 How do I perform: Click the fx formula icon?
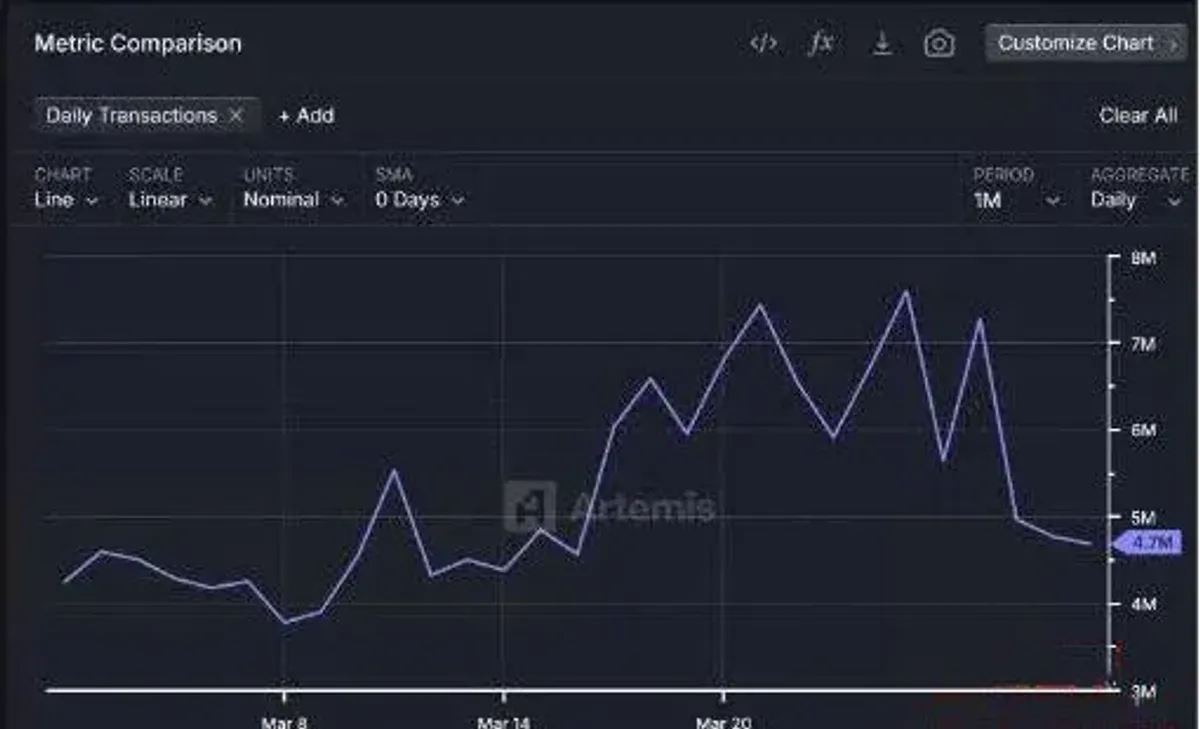(x=821, y=43)
